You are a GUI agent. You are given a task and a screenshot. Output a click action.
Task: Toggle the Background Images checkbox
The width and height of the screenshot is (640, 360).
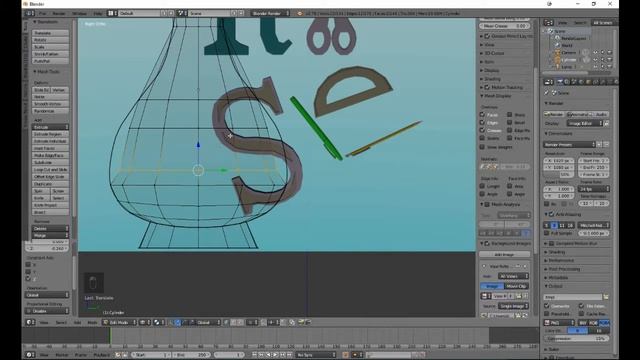click(x=487, y=244)
